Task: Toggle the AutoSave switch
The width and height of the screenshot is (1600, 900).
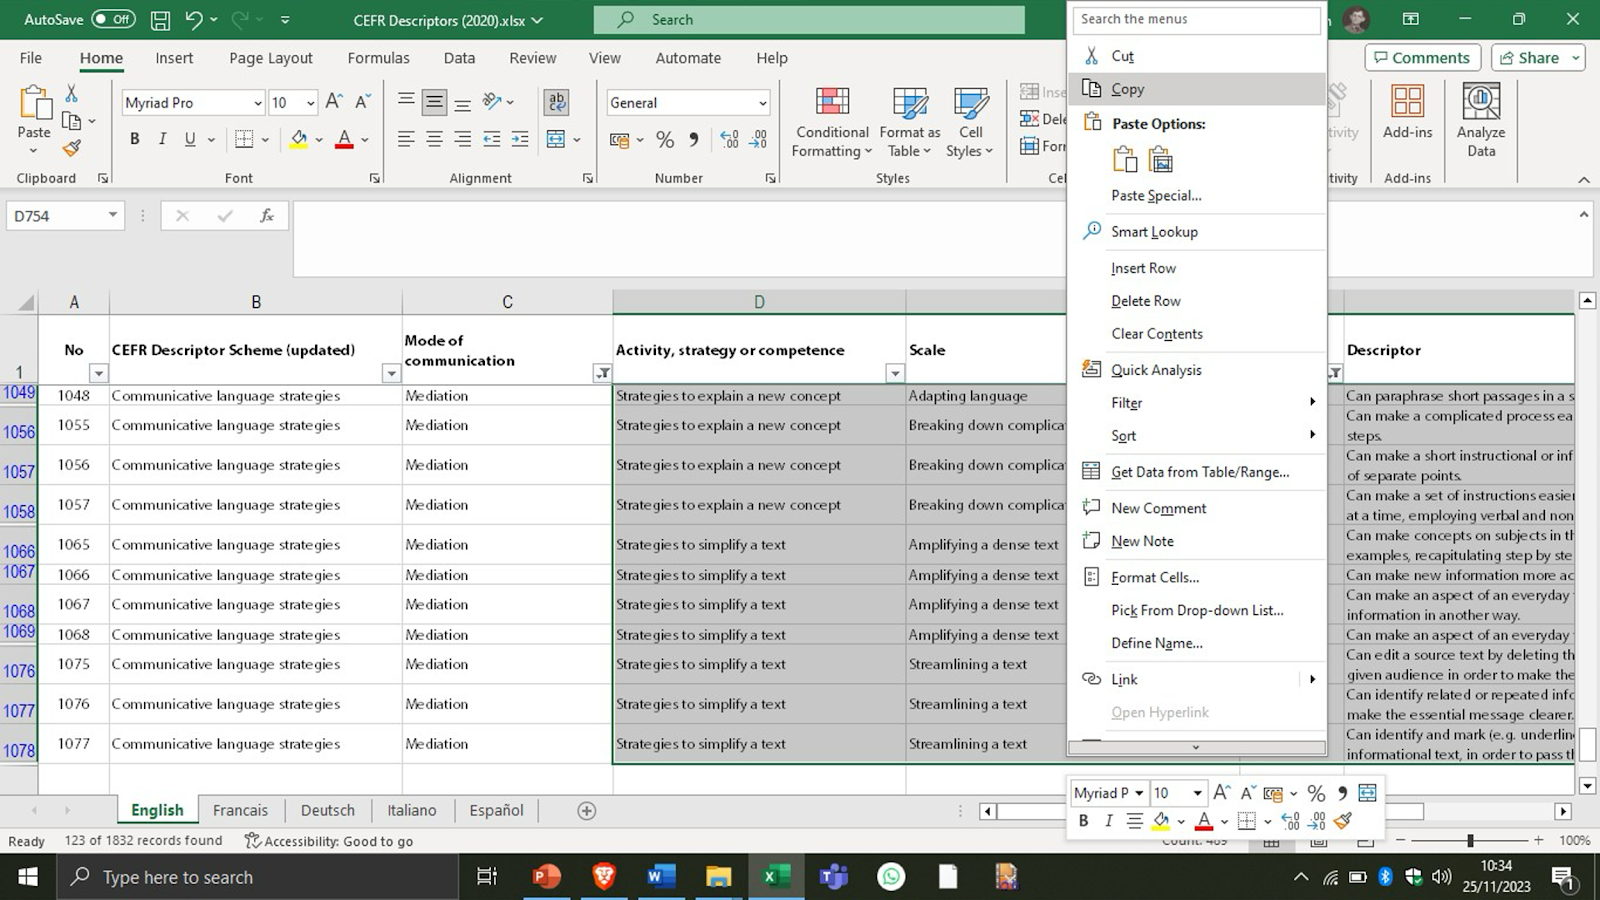Action: 113,20
